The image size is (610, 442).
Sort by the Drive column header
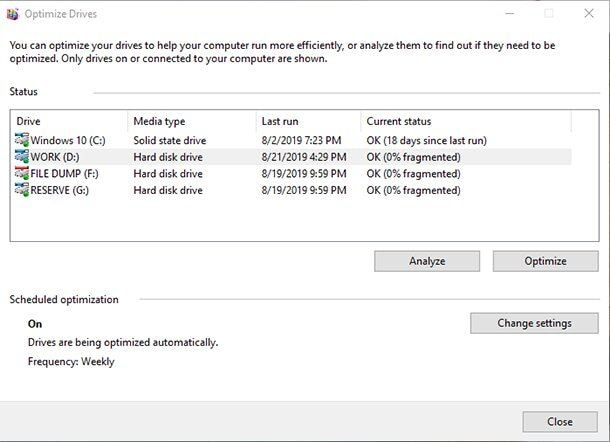[x=68, y=121]
